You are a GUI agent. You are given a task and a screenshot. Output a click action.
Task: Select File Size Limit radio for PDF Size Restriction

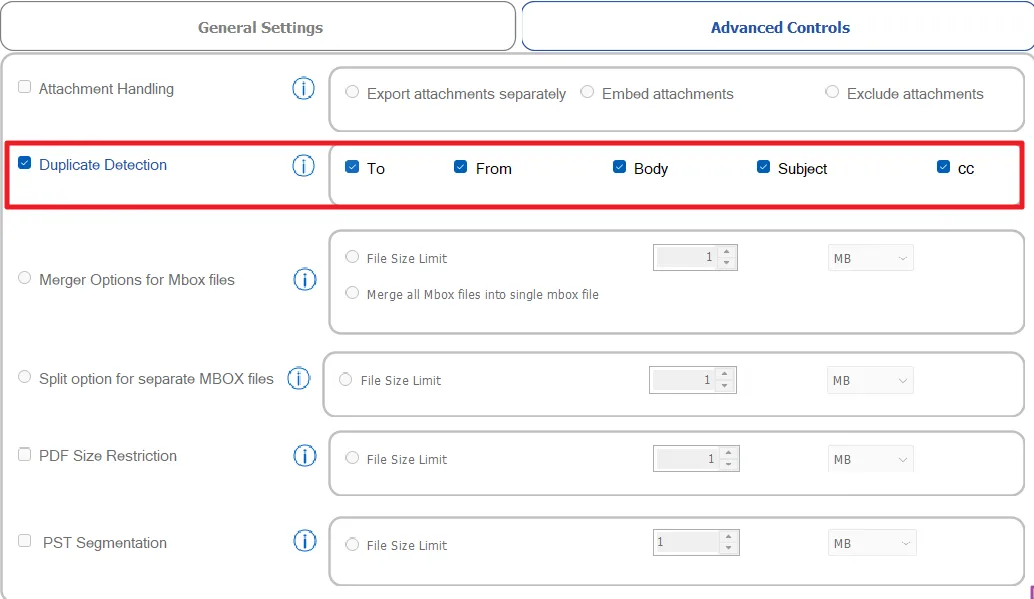[x=352, y=458]
